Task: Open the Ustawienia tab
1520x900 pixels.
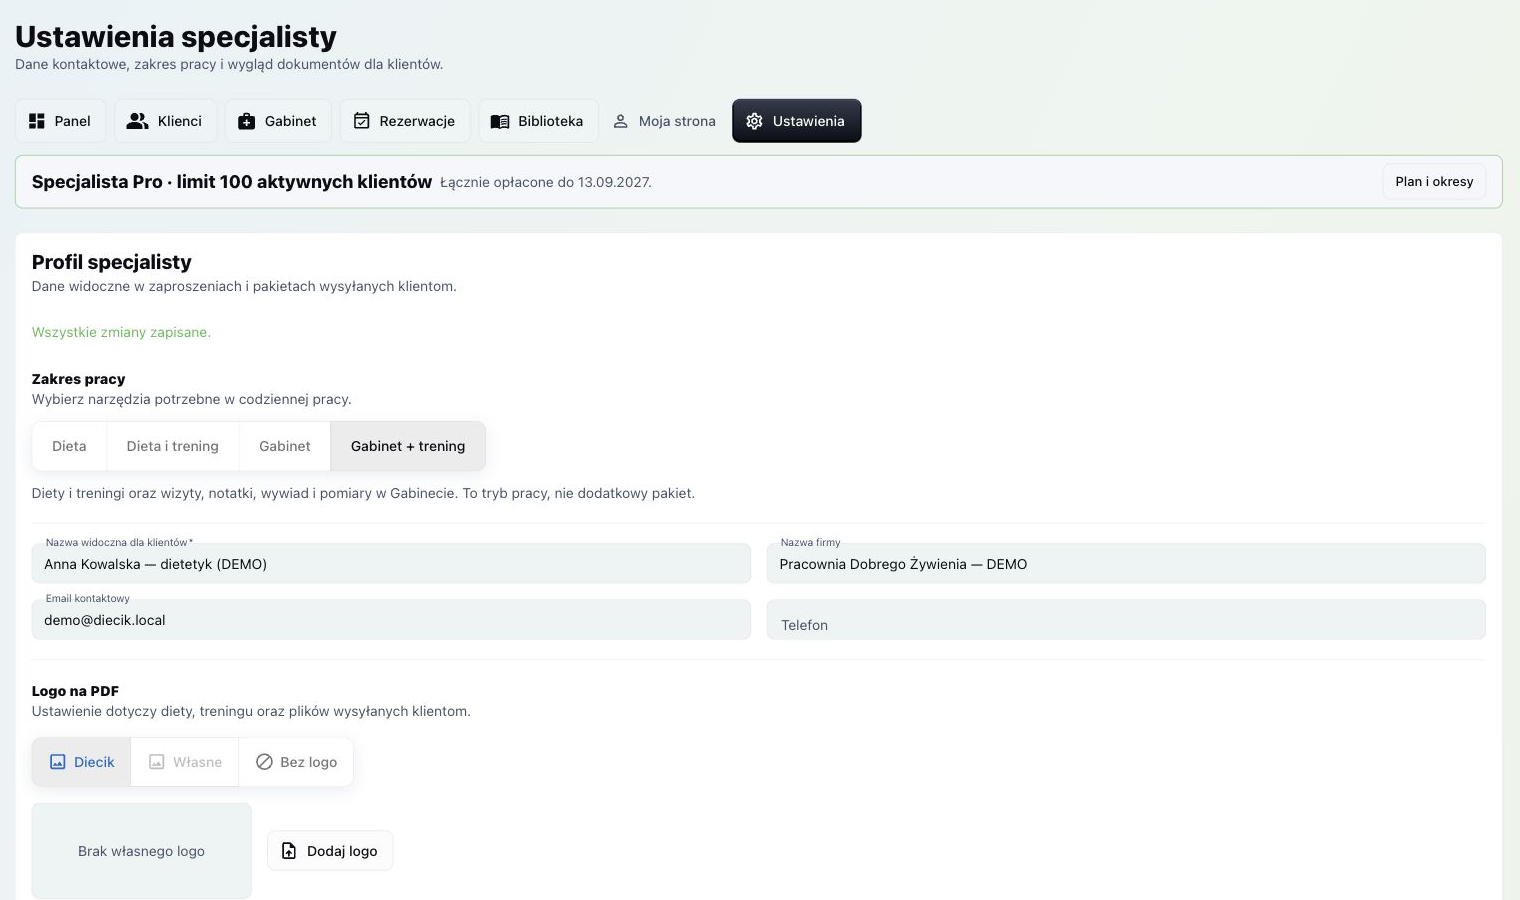Action: [x=797, y=121]
